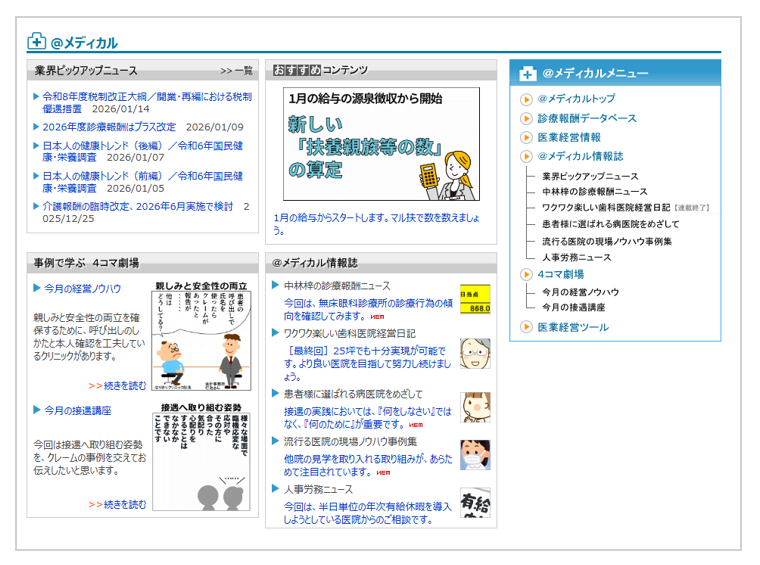Open 2026年度診療報酬はプラス改定 news article
The width and height of the screenshot is (760, 565).
pyautogui.click(x=108, y=127)
